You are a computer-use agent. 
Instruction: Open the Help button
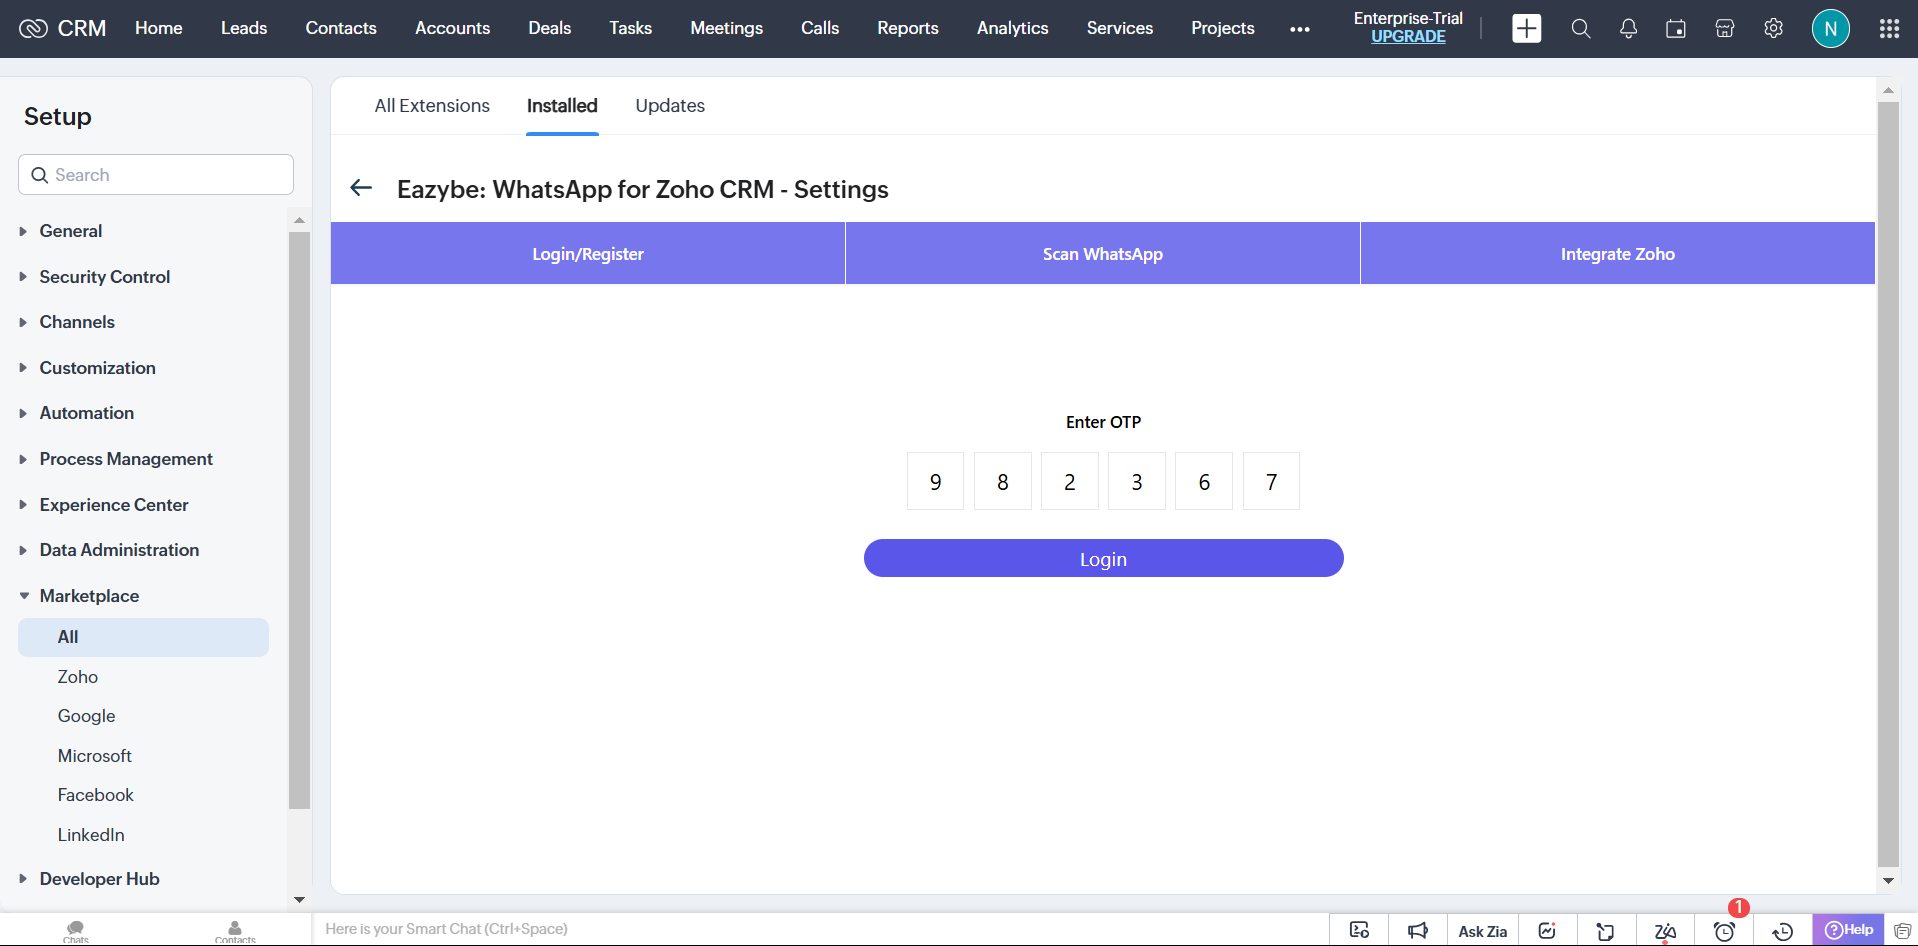pos(1848,930)
